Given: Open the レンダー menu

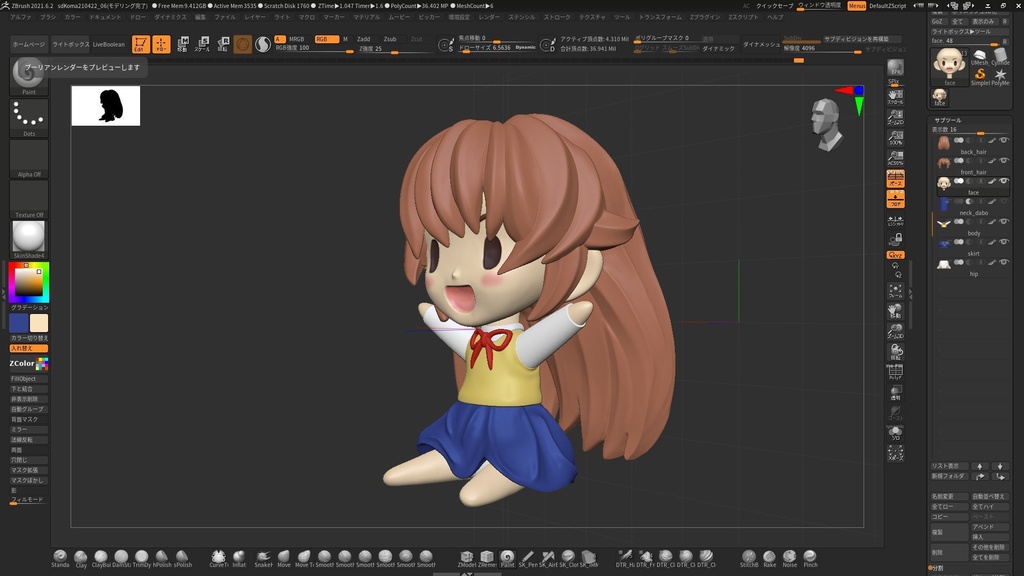Looking at the screenshot, I should click(x=487, y=17).
